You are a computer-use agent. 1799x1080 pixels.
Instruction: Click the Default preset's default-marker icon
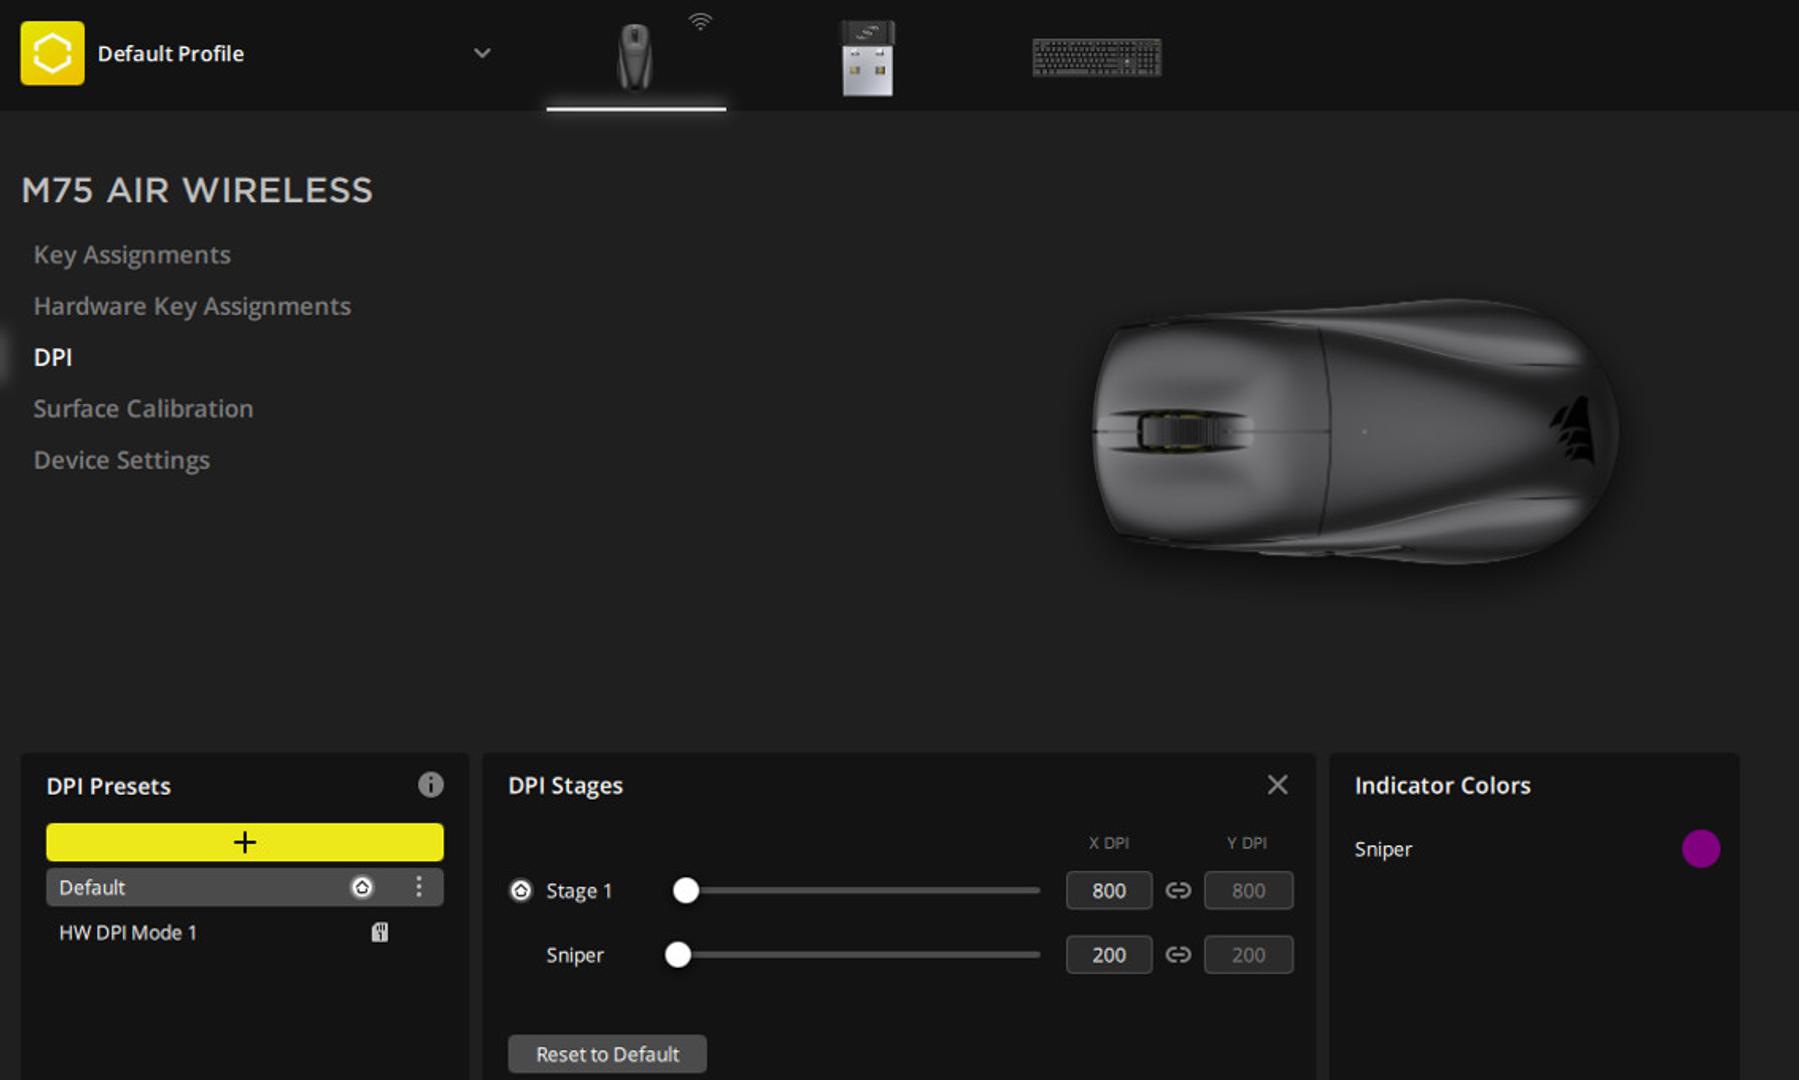(362, 887)
